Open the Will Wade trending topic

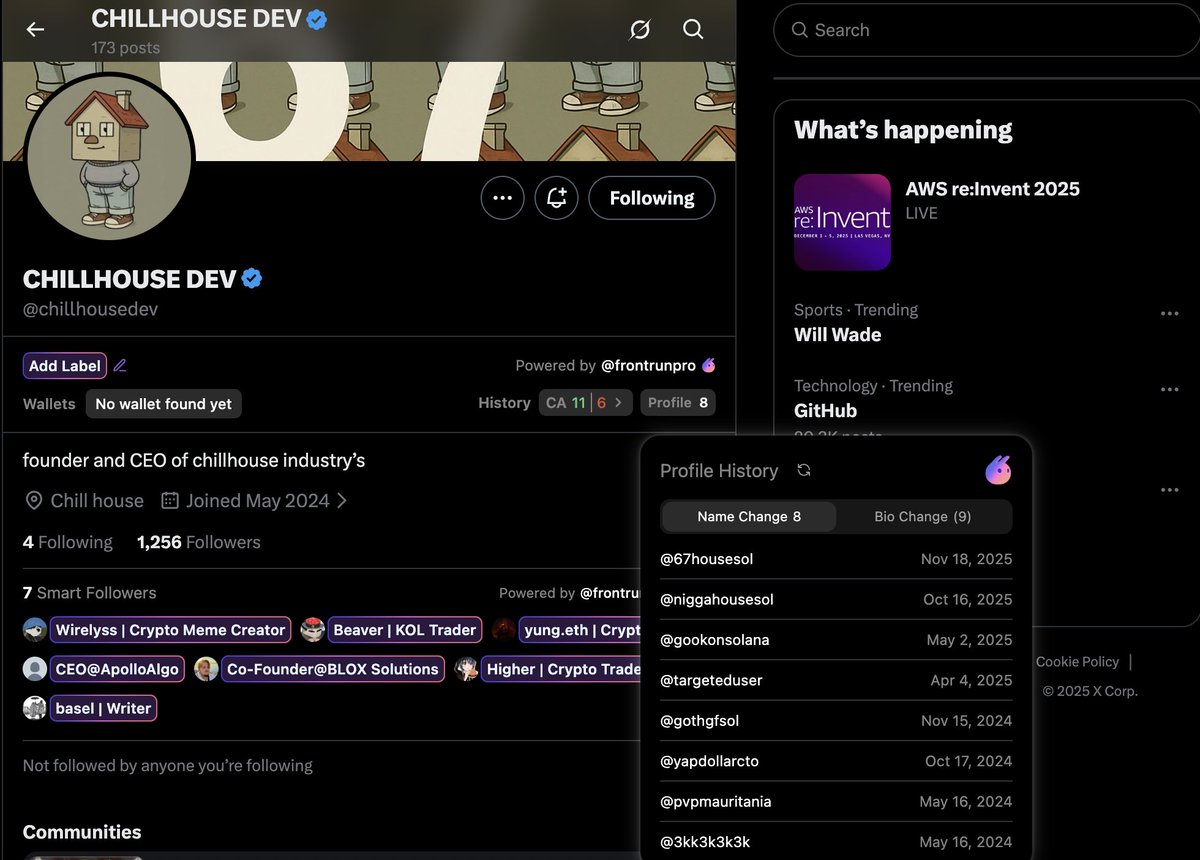click(x=838, y=335)
